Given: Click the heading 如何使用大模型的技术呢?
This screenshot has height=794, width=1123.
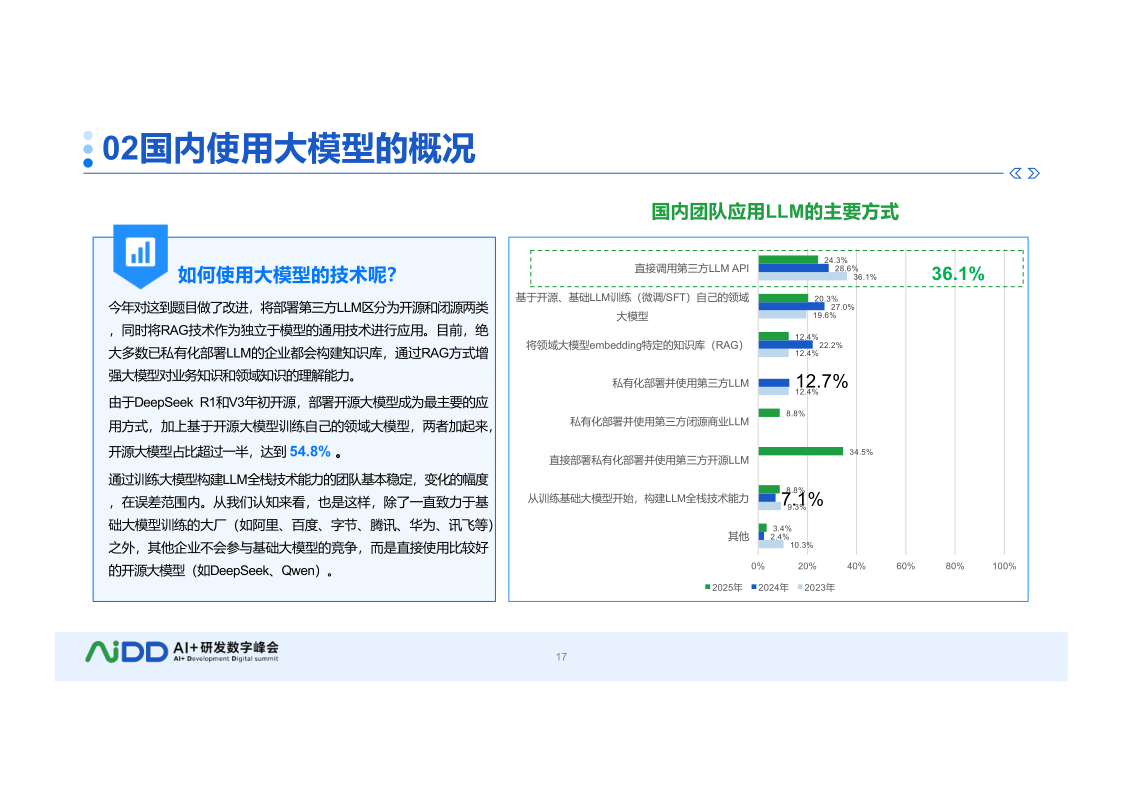Looking at the screenshot, I should point(286,275).
